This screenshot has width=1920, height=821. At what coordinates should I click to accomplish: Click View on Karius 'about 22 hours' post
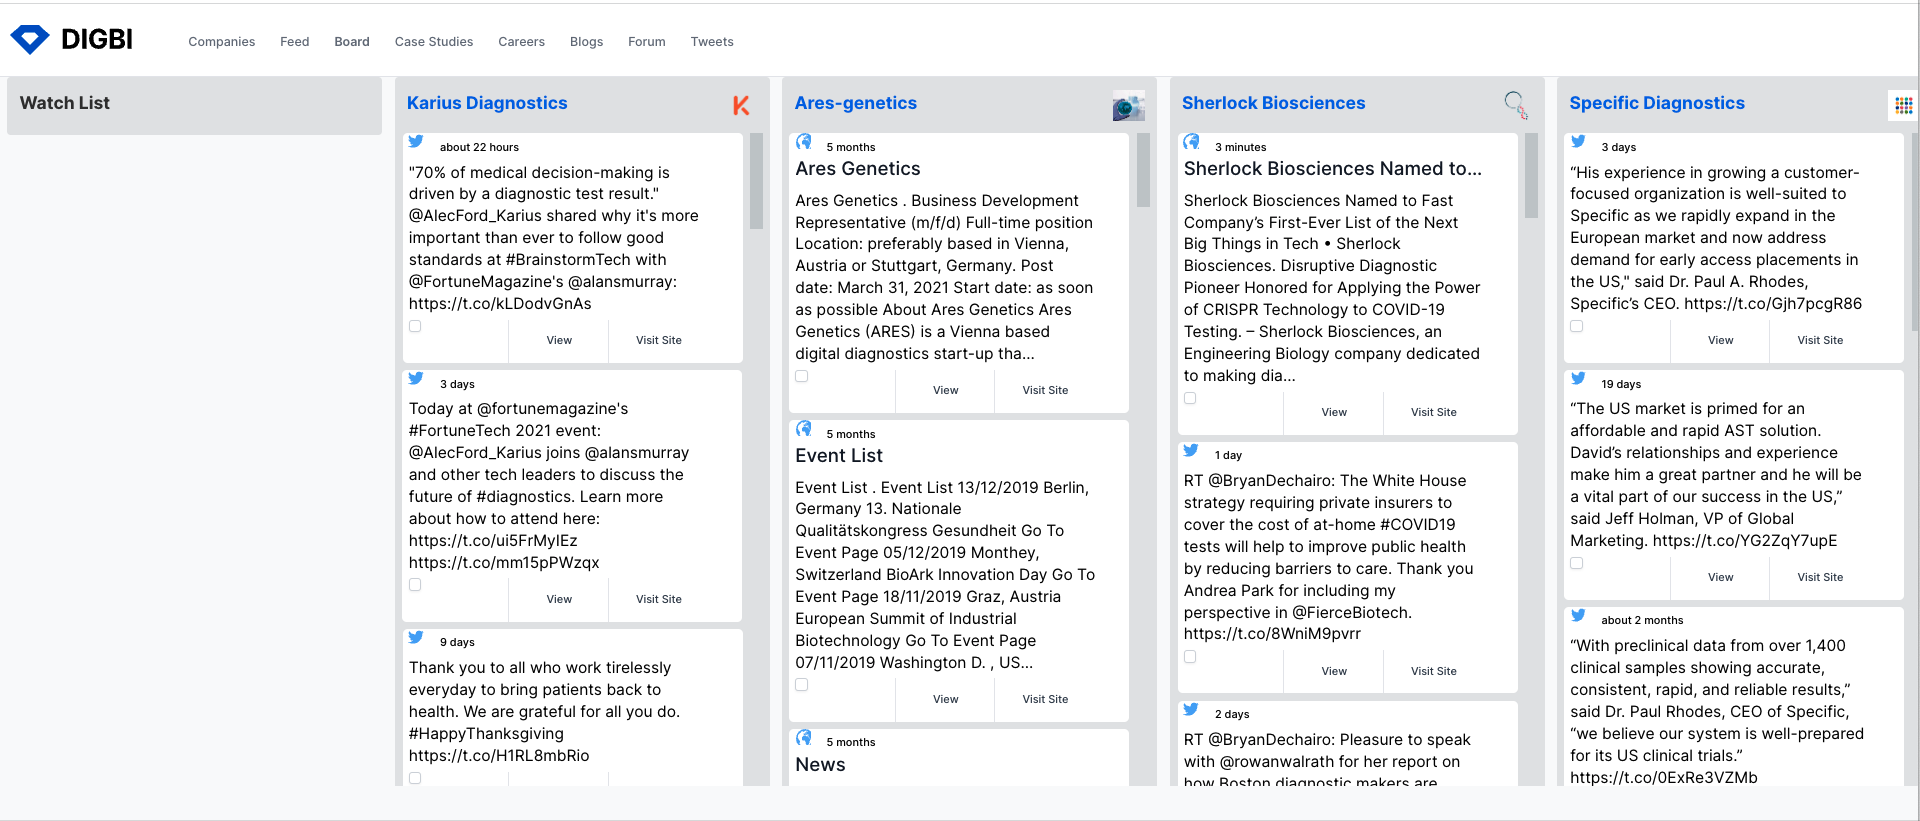click(559, 341)
